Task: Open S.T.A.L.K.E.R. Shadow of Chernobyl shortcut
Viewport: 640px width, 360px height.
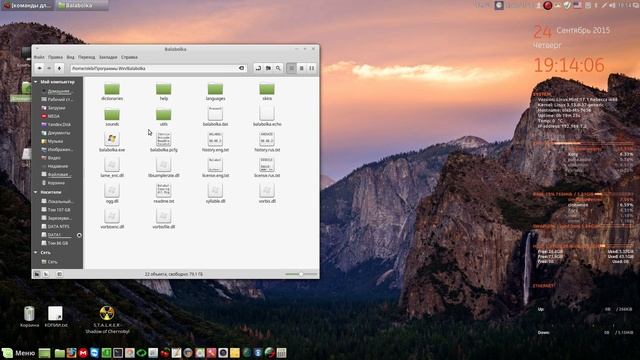Action: [x=107, y=320]
